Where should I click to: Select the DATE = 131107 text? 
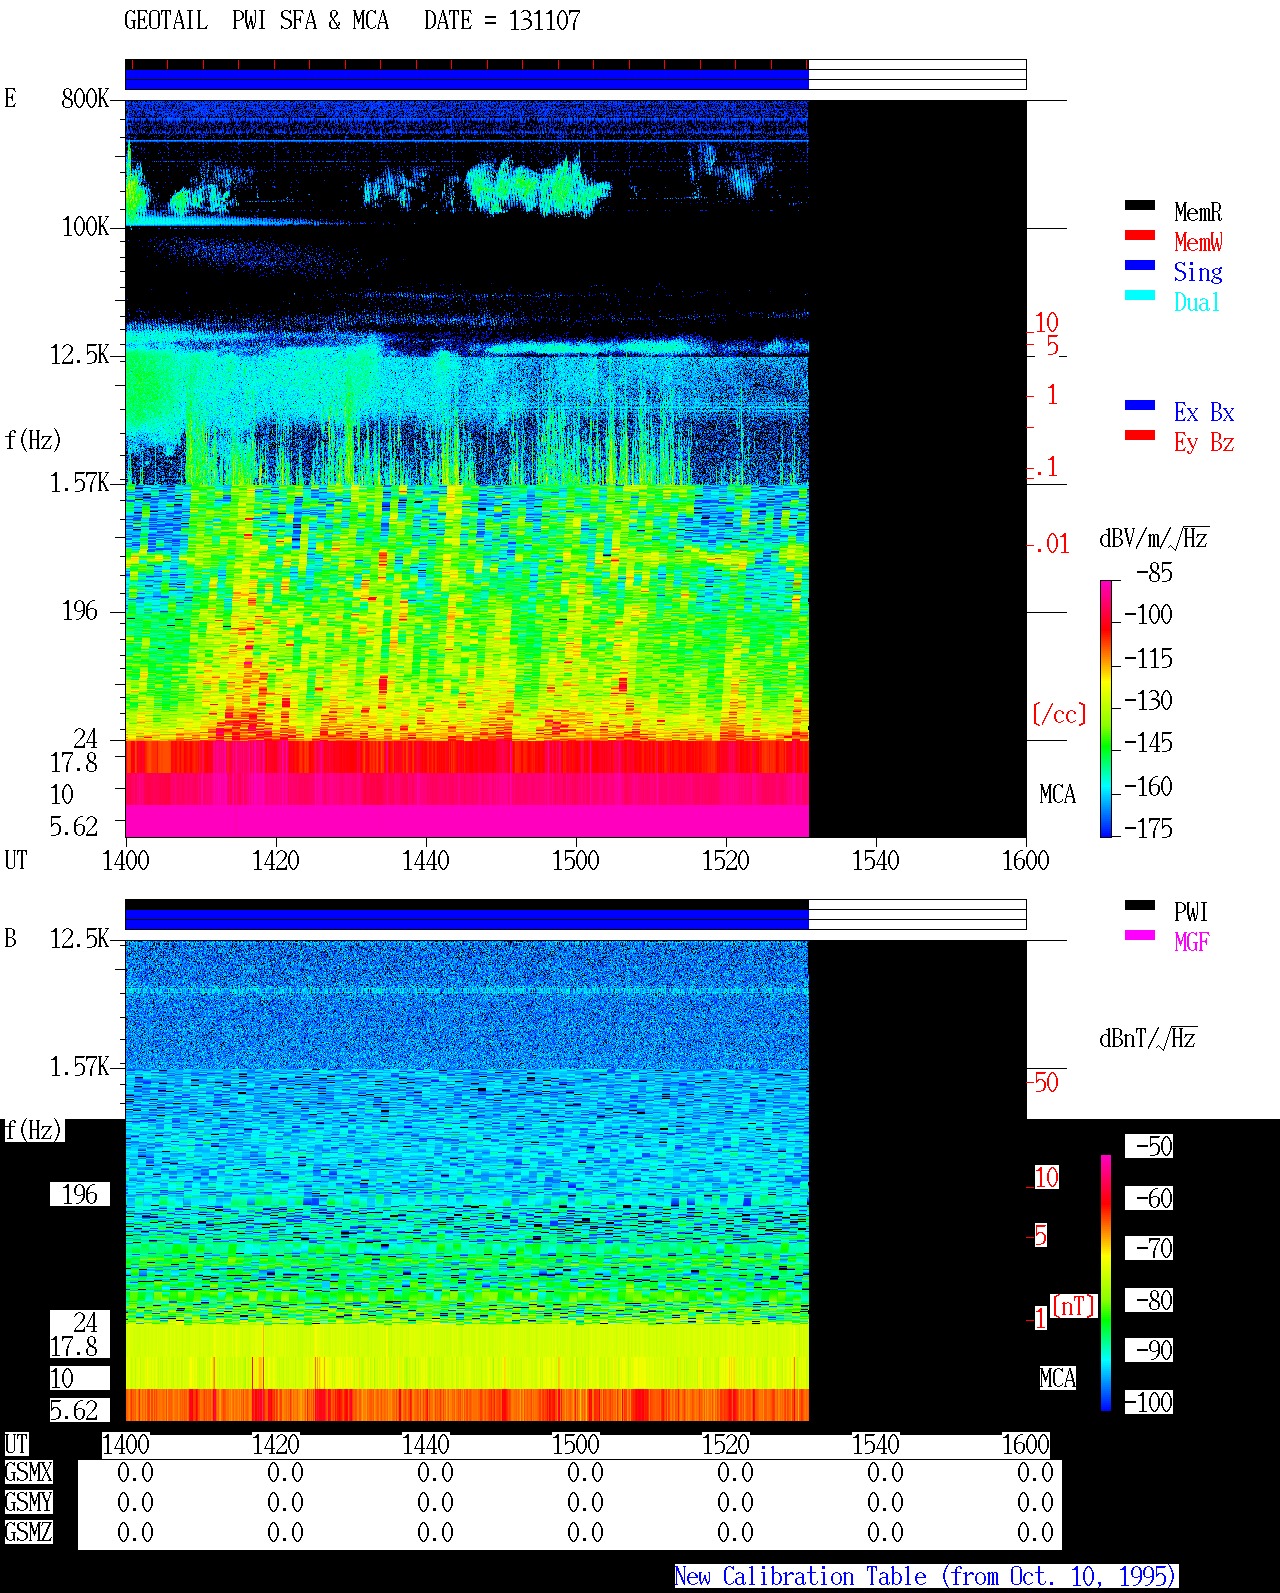coord(502,20)
